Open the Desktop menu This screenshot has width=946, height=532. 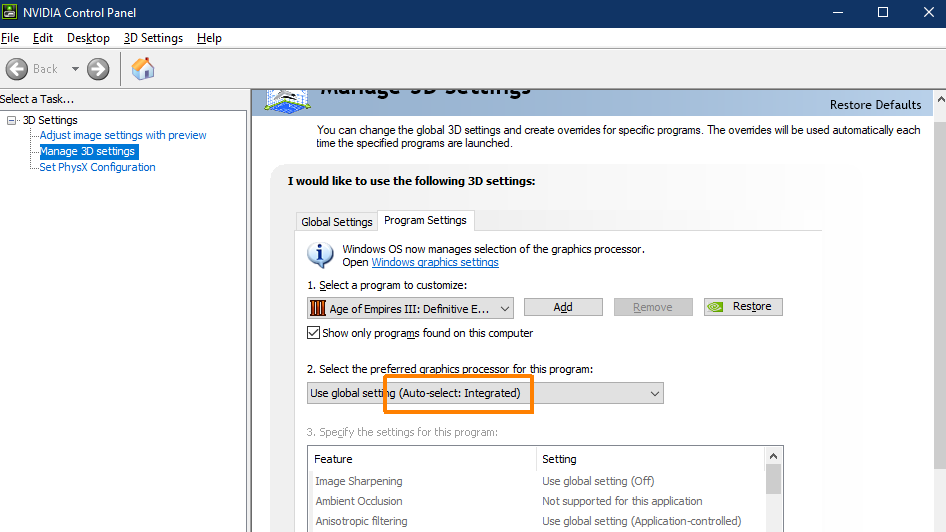[88, 38]
